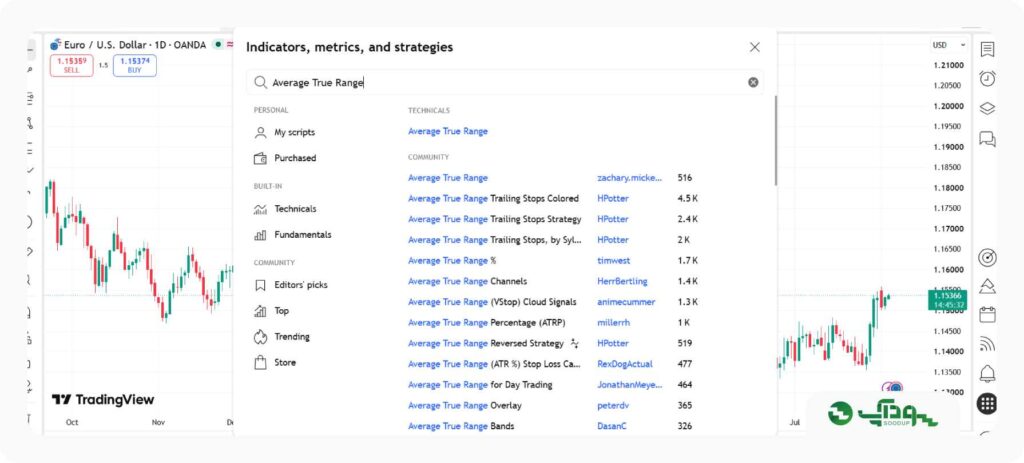Open the Store category
The image size is (1024, 463).
click(275, 362)
